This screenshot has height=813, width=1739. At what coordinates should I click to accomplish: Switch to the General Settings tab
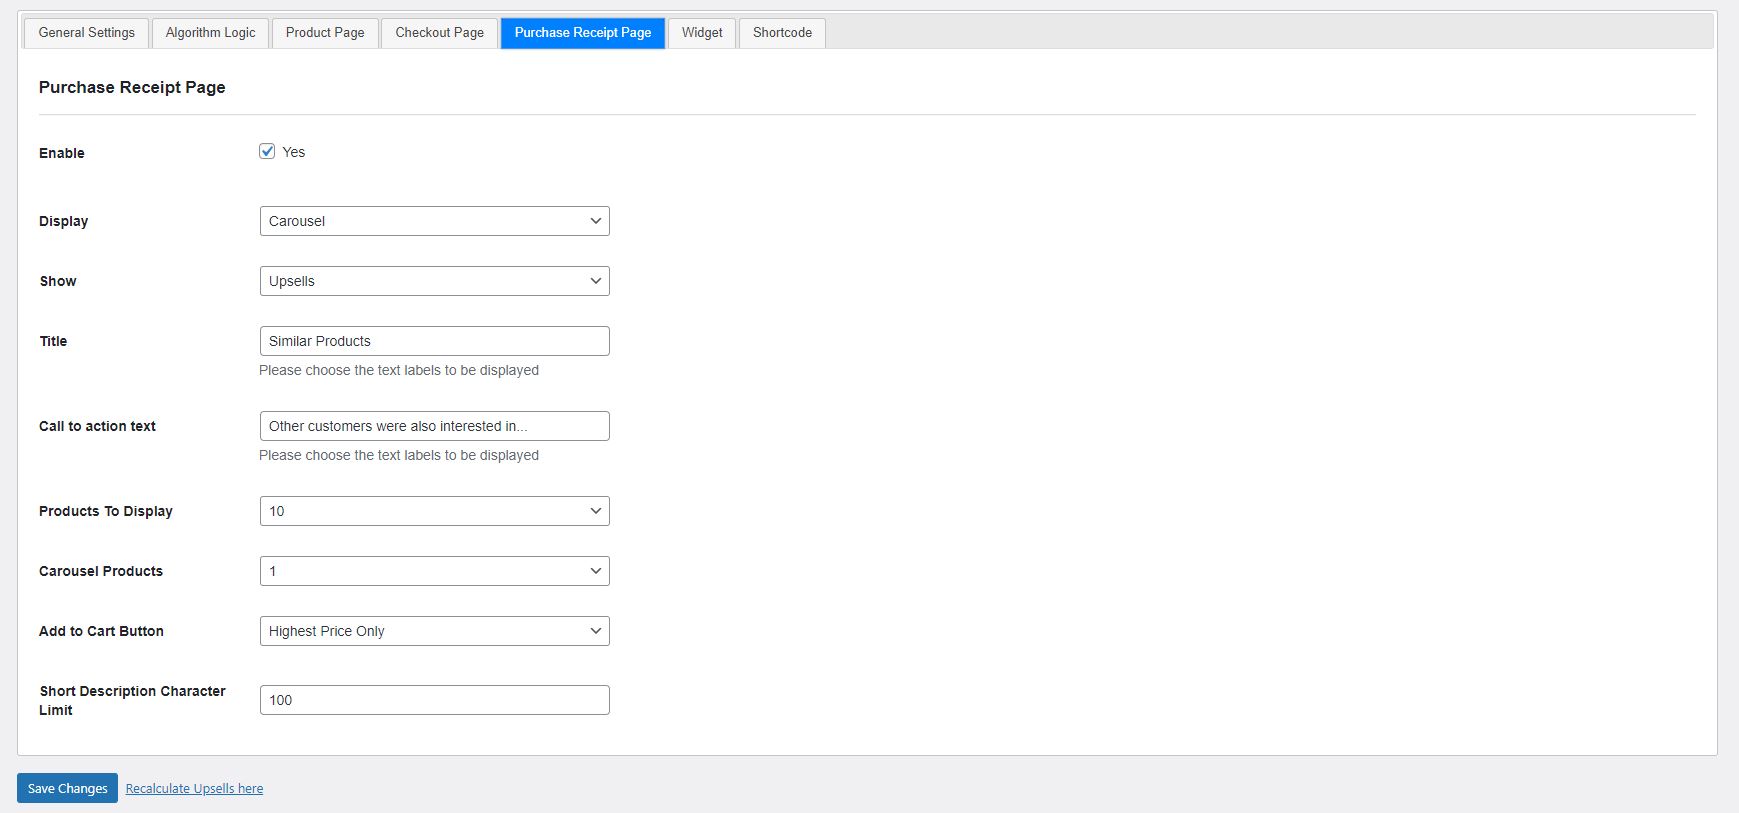(x=86, y=33)
